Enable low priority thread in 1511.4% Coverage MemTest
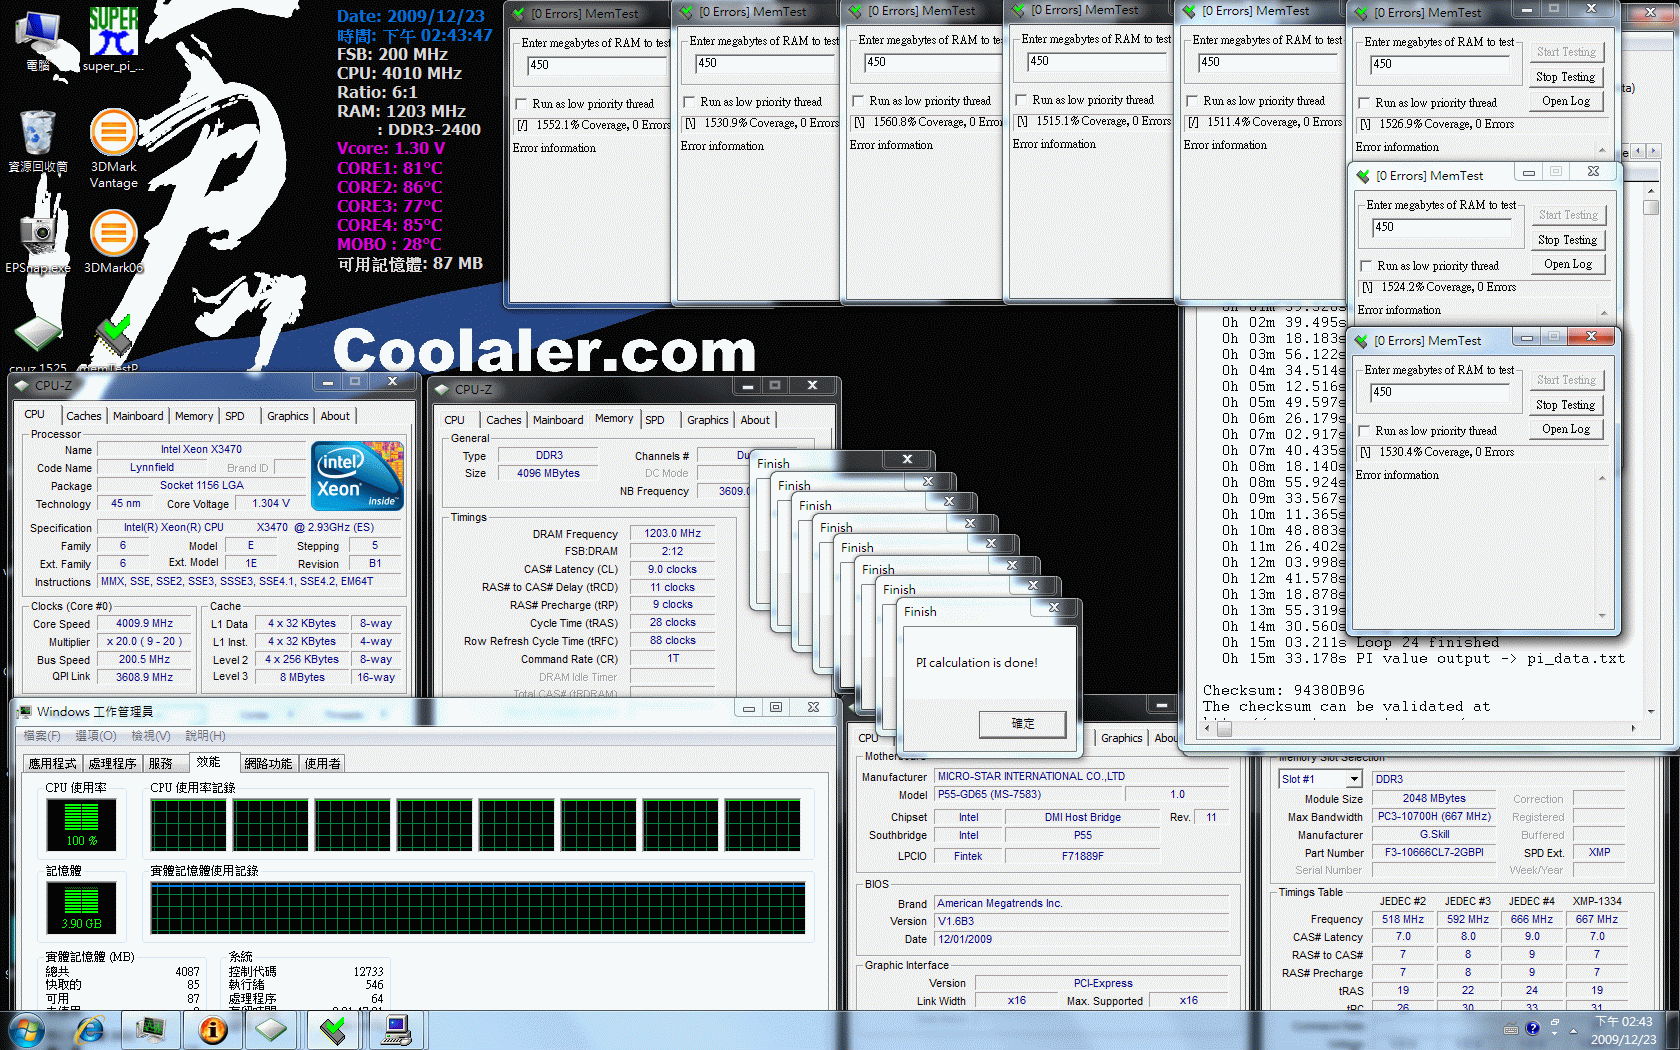Viewport: 1680px width, 1050px height. click(x=1192, y=101)
